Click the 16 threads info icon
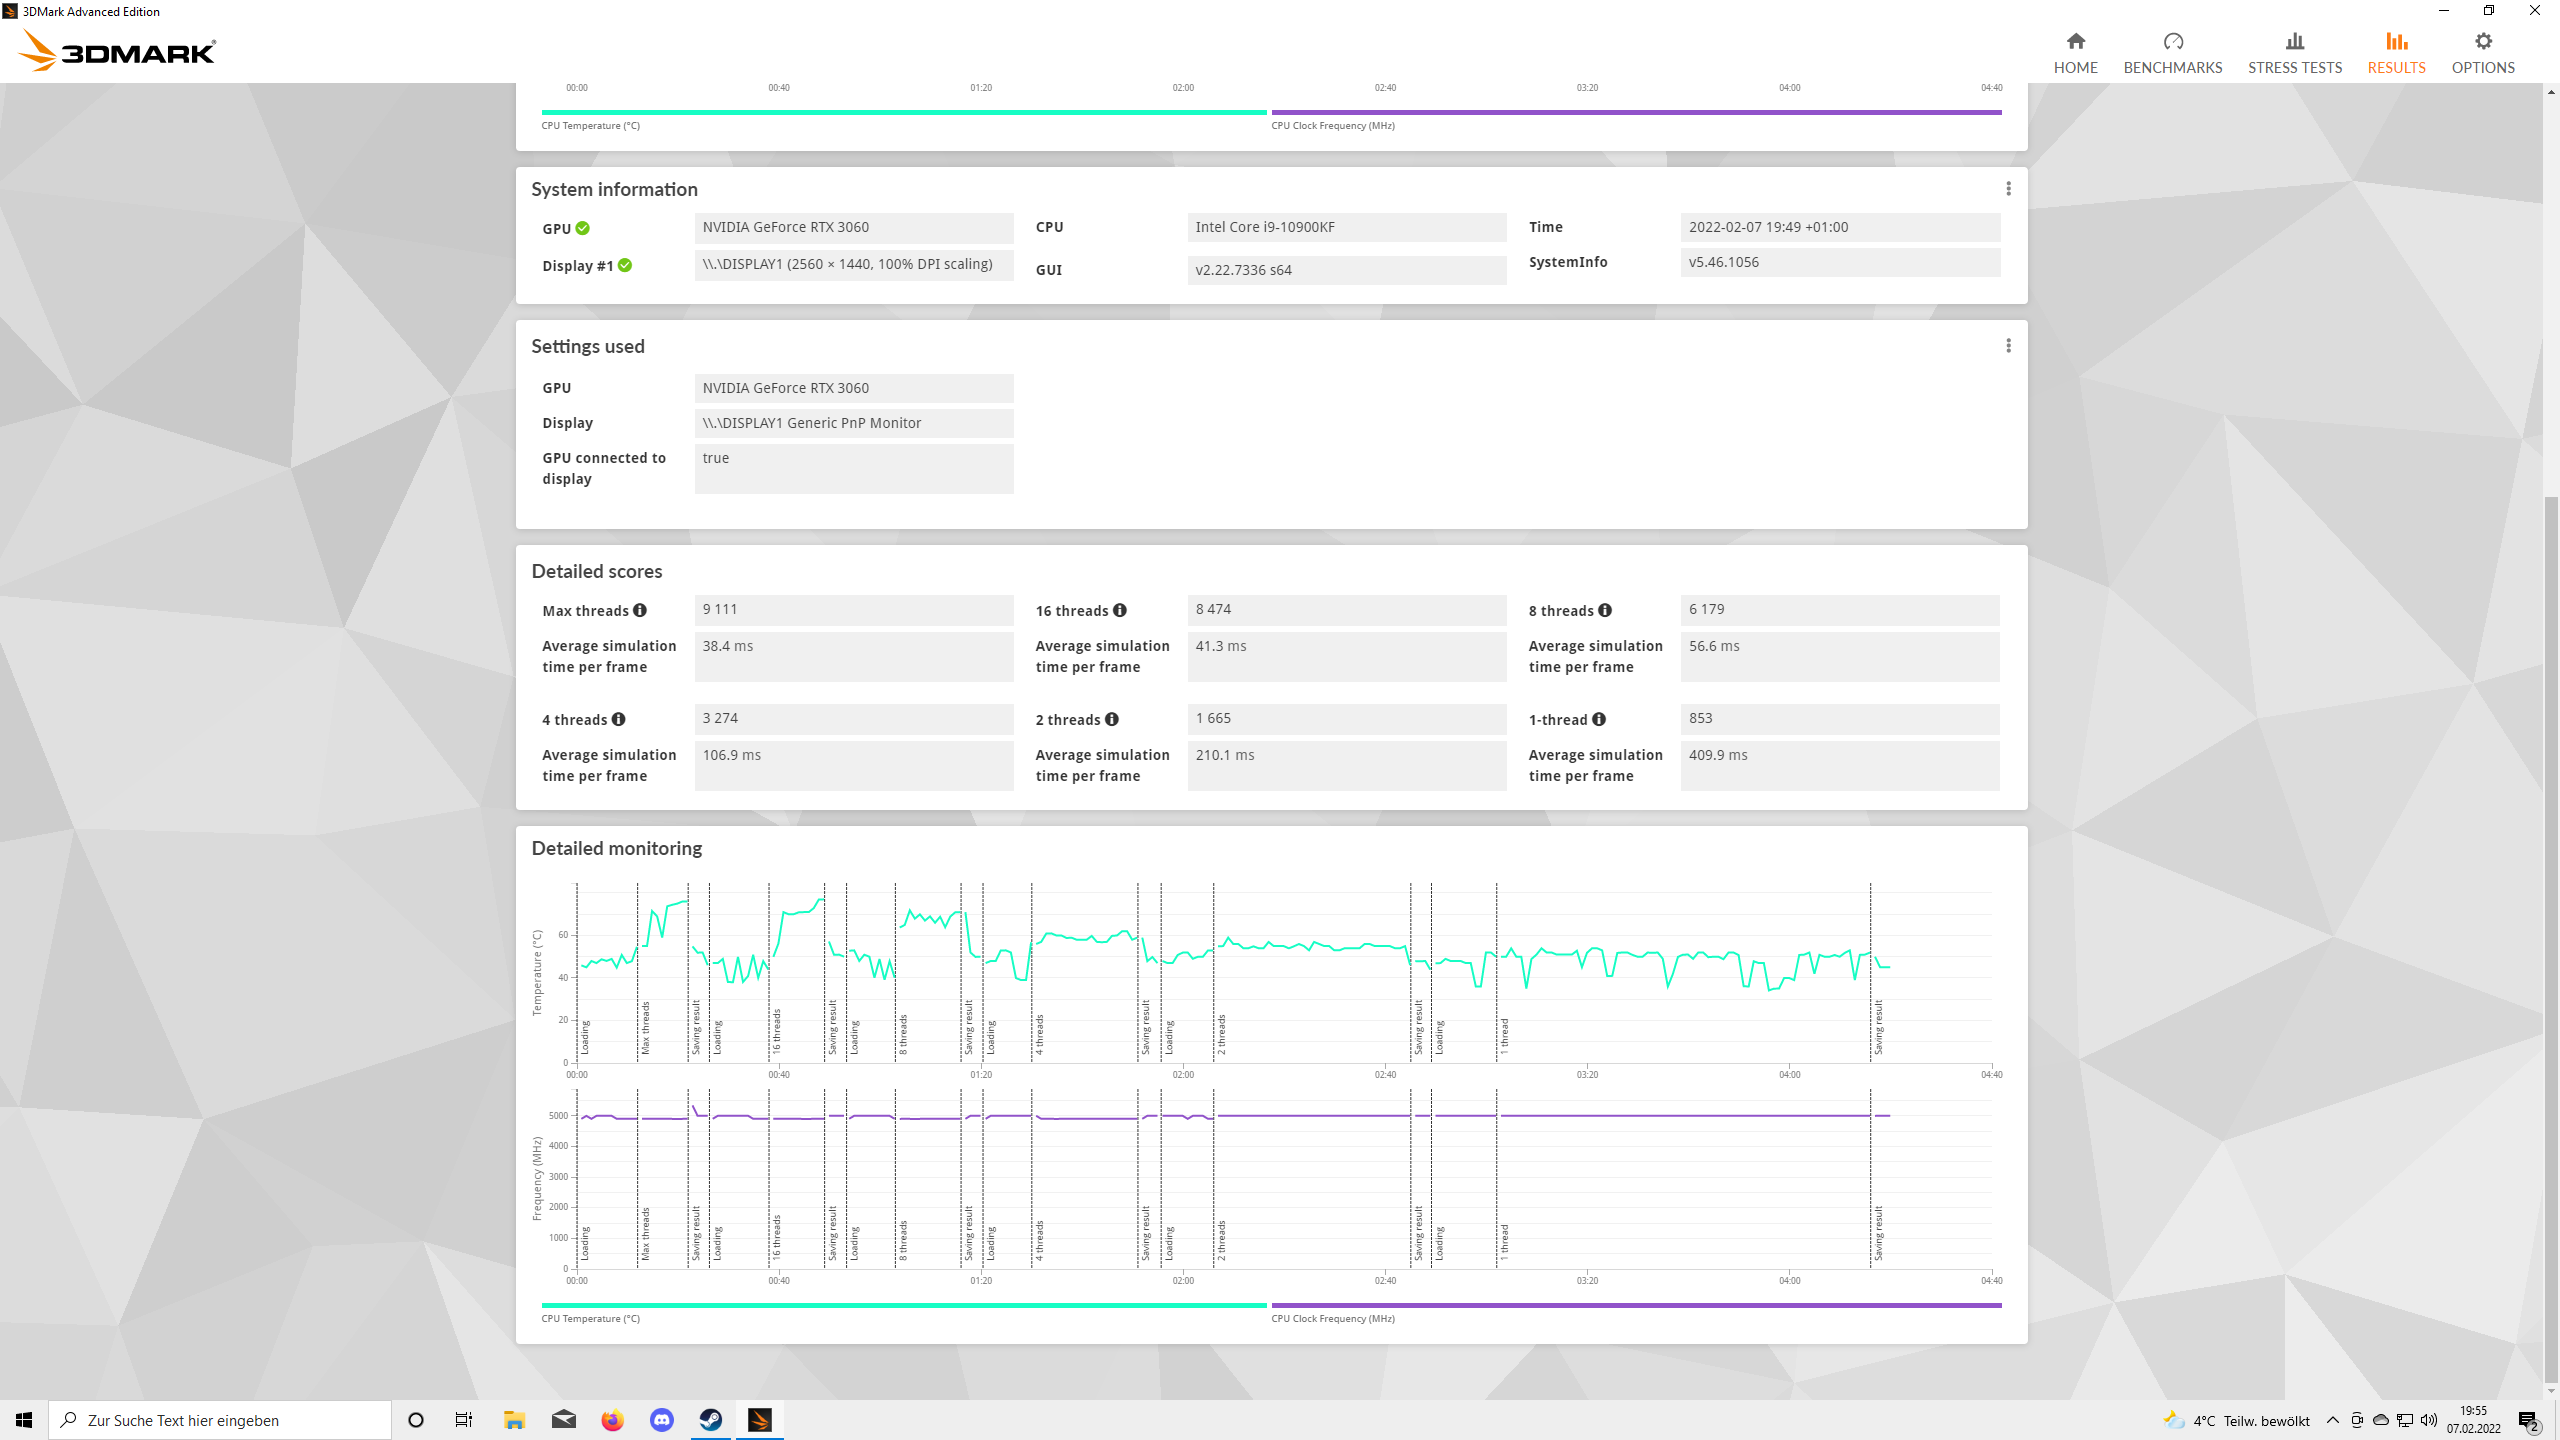Screen dimensions: 2560x1440 tap(1120, 610)
